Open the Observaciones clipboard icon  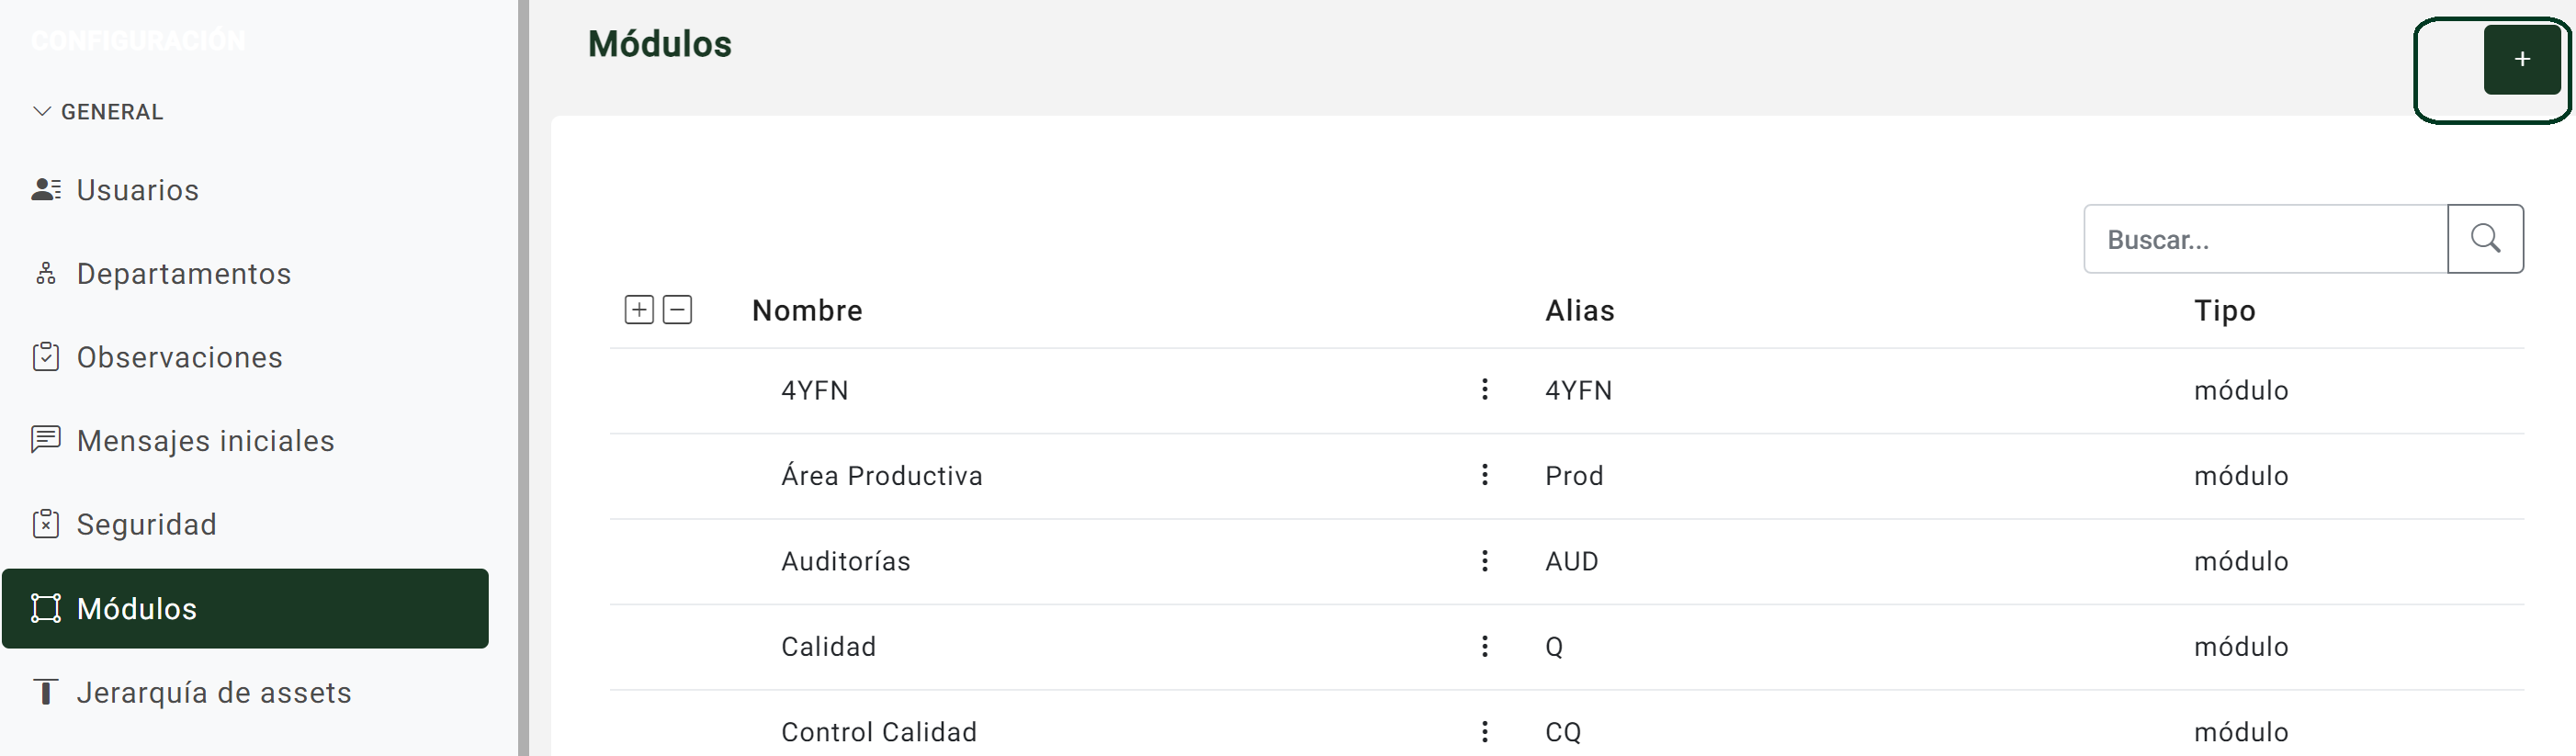pos(46,357)
